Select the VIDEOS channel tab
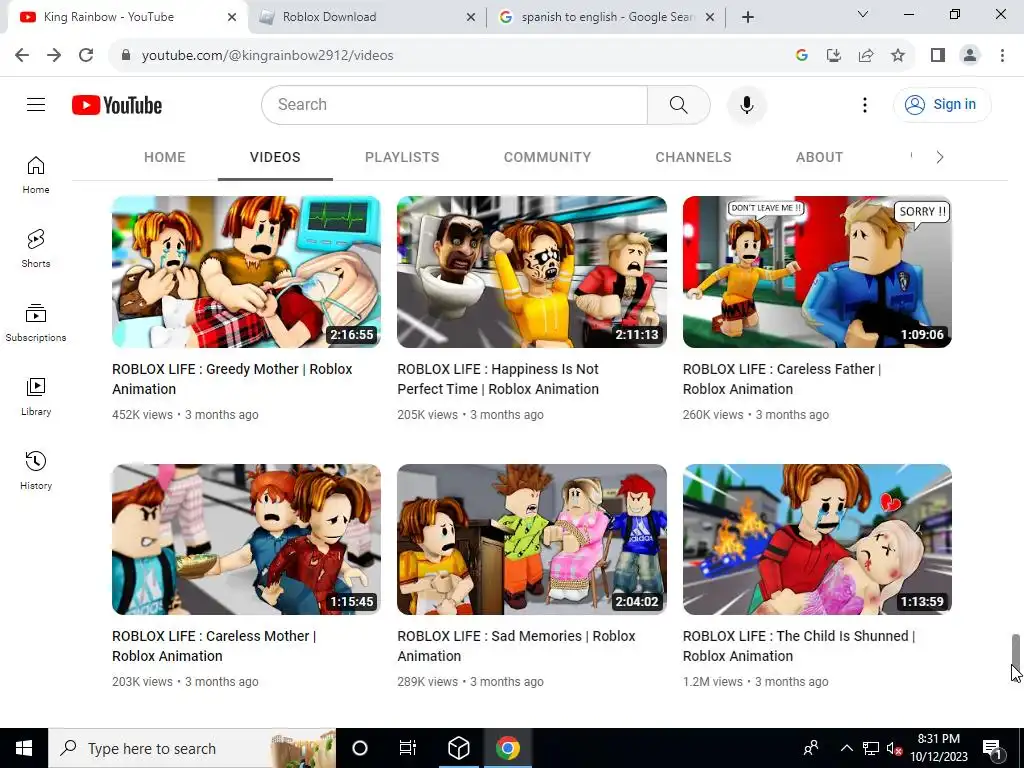This screenshot has height=768, width=1024. [275, 157]
